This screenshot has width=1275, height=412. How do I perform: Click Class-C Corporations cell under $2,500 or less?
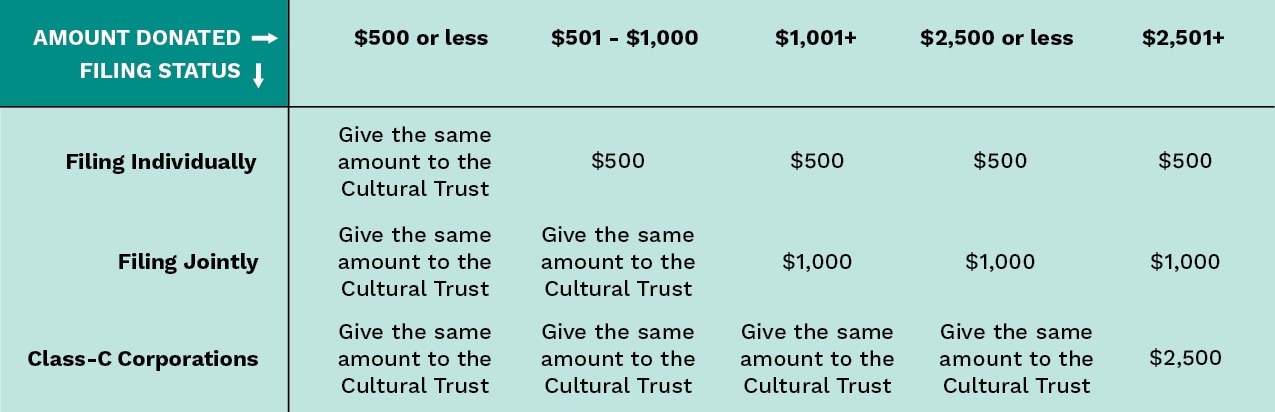click(x=1017, y=358)
